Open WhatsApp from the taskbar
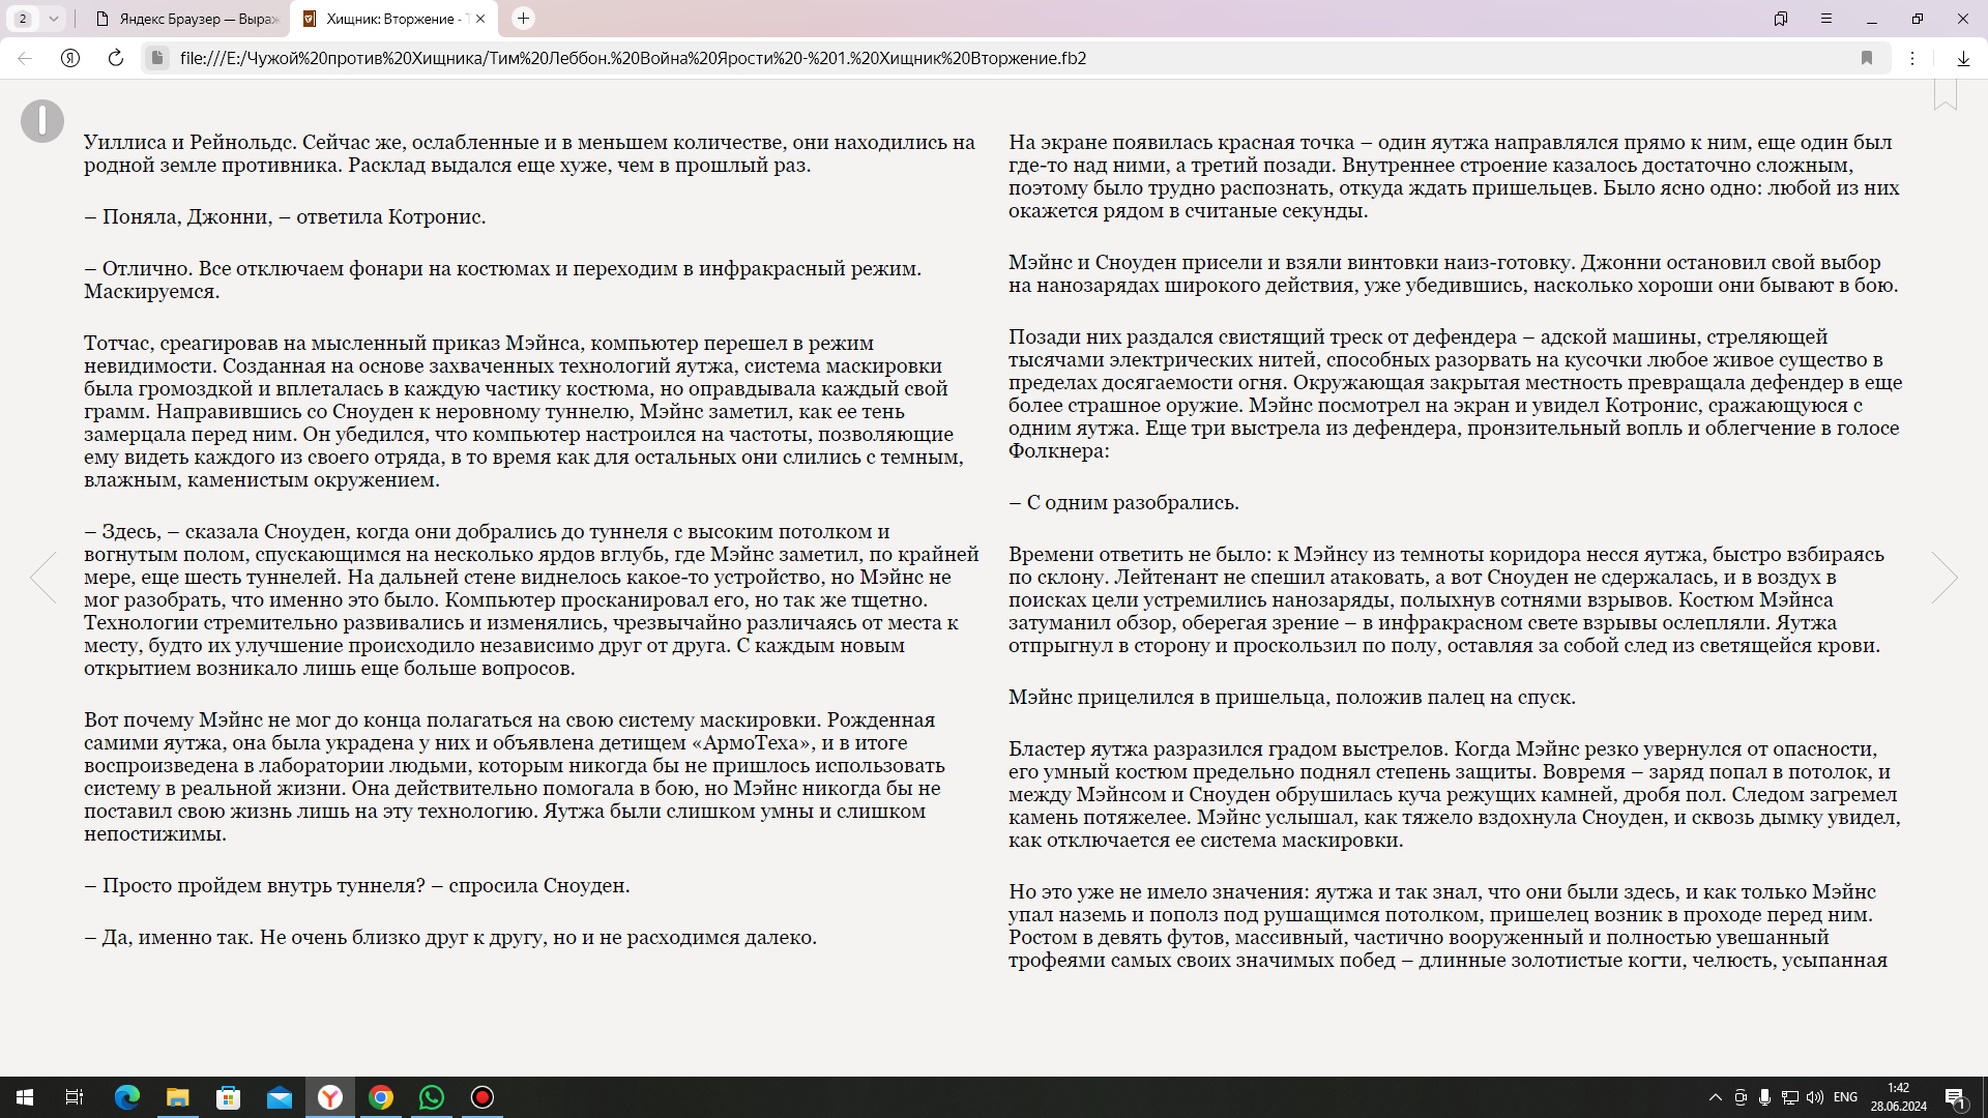Screen dimensions: 1988x1118 coord(431,1097)
